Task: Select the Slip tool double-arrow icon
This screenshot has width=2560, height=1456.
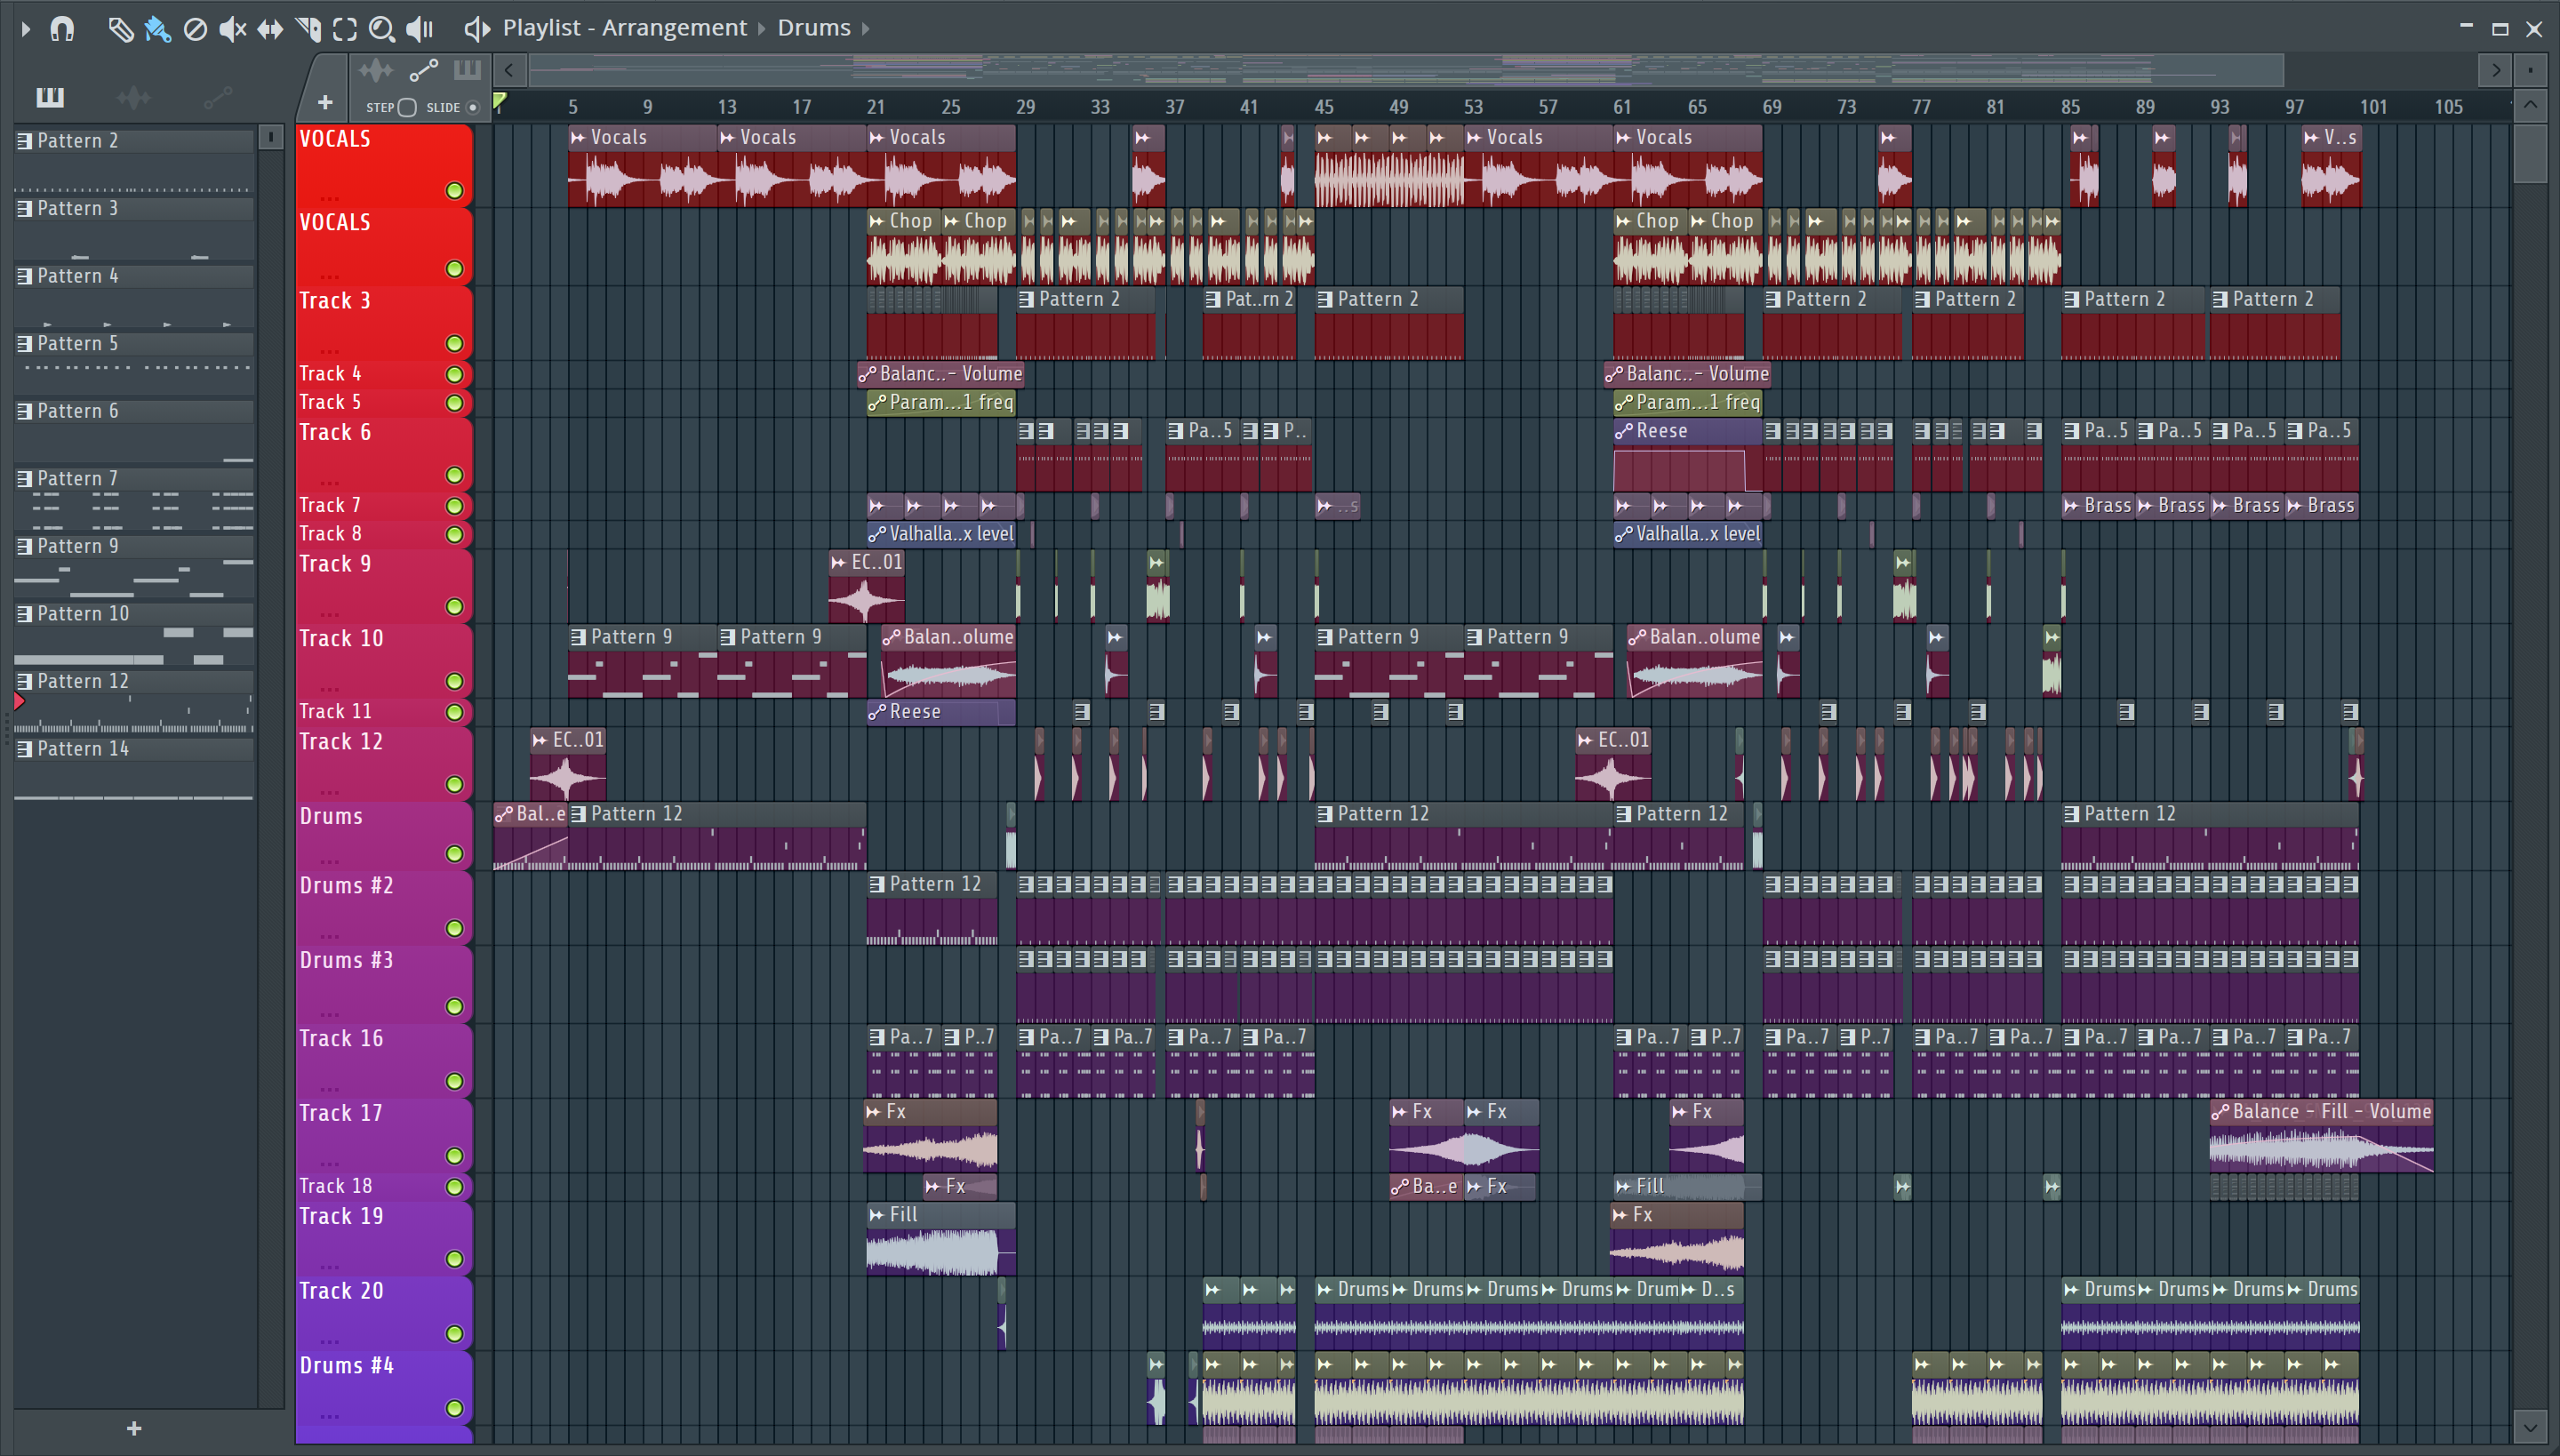Action: tap(270, 29)
